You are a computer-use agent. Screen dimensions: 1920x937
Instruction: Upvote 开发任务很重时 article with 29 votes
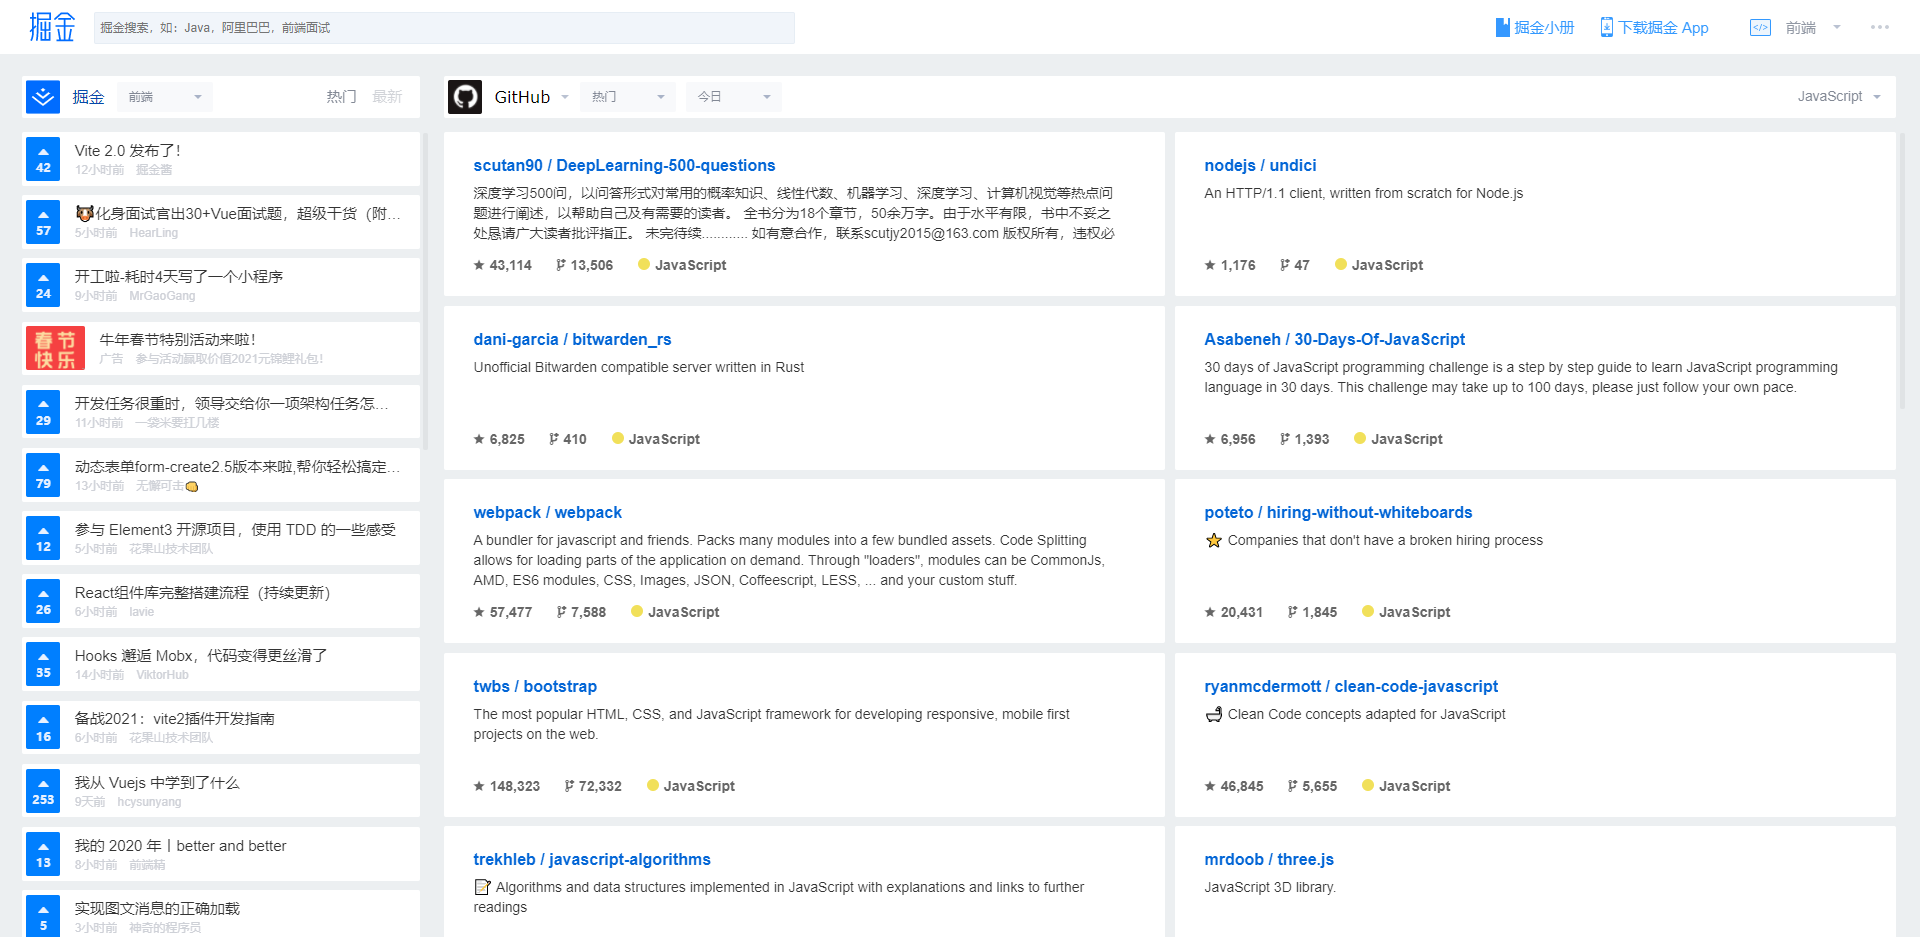[43, 412]
